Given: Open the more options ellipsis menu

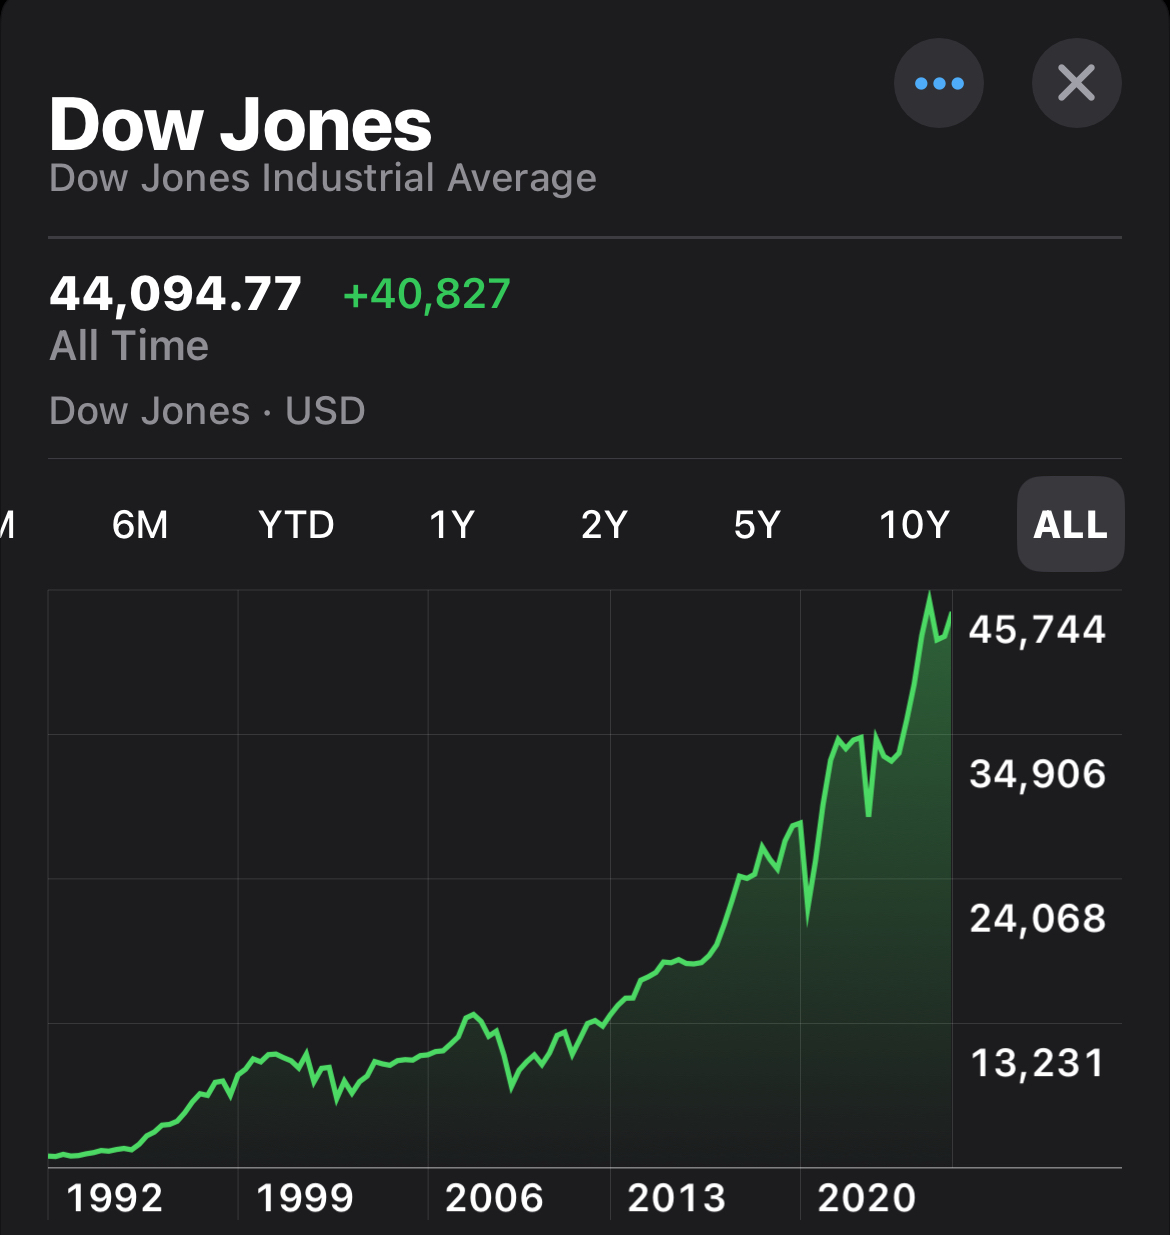Looking at the screenshot, I should (938, 83).
